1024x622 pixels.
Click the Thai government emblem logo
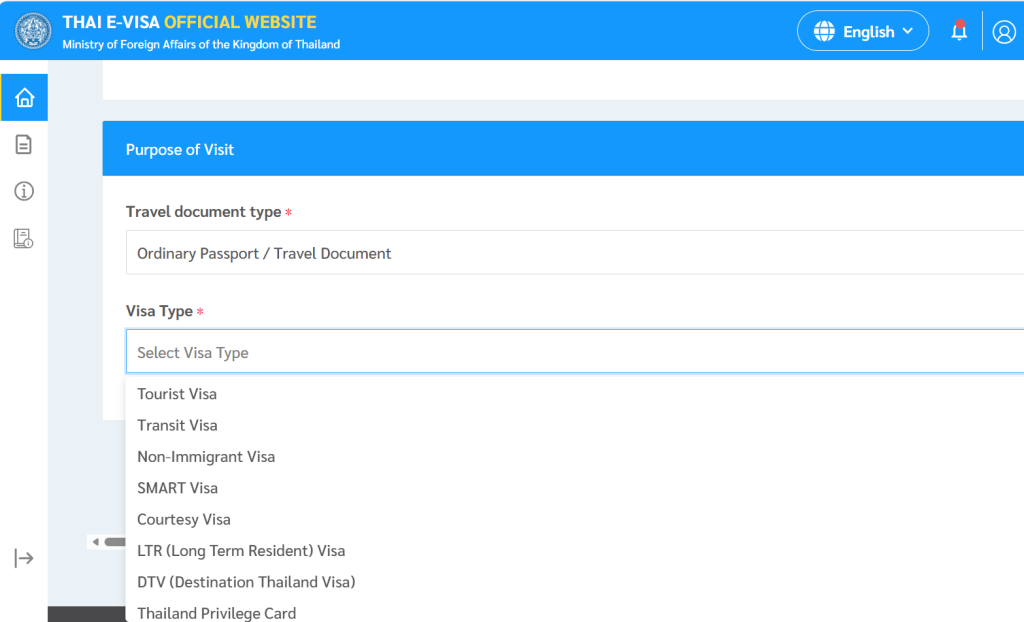(x=34, y=31)
